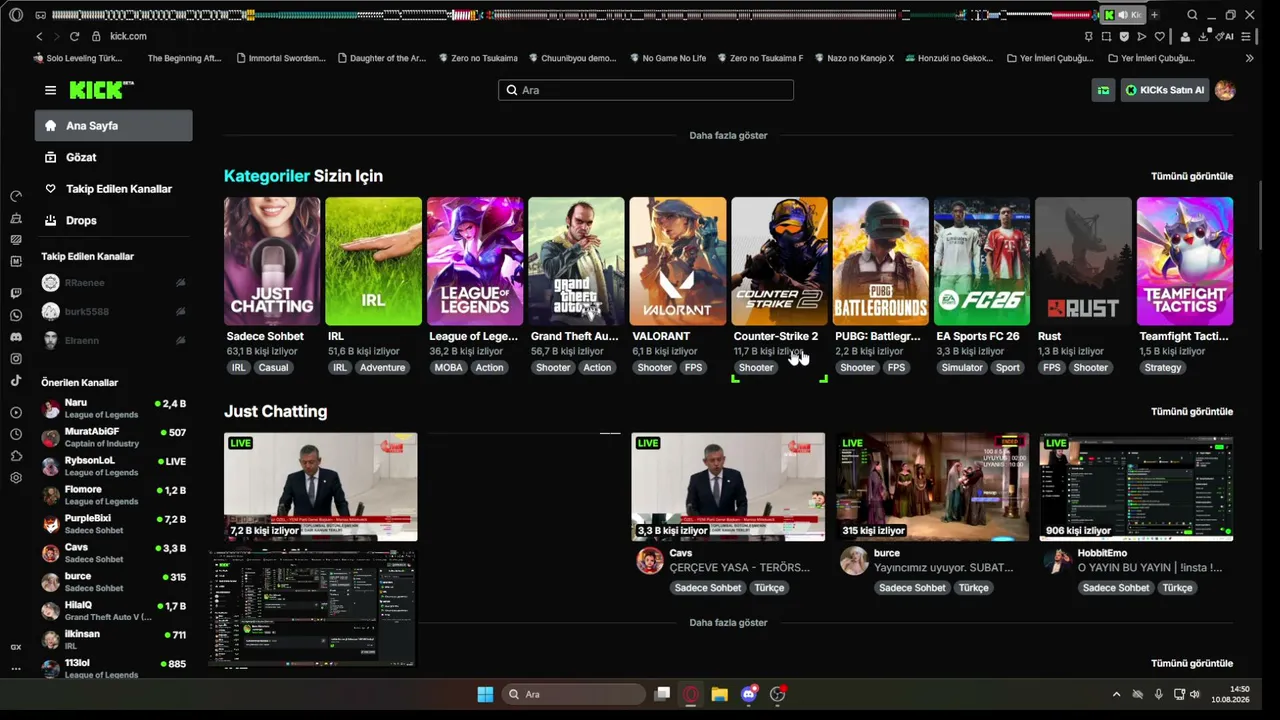Open Teamfight Tactics category card
Viewport: 1280px width, 720px height.
(1185, 261)
